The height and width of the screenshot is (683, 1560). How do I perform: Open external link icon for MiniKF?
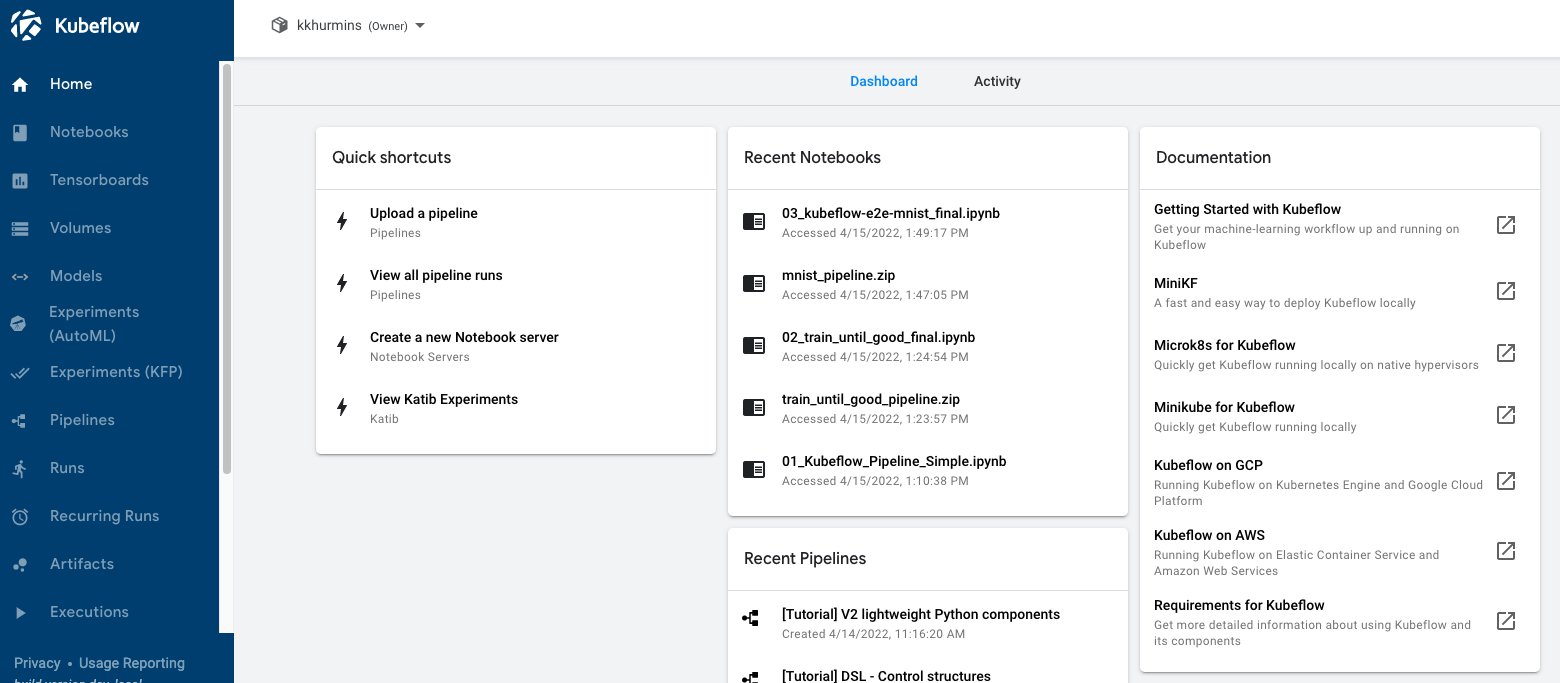(x=1505, y=291)
